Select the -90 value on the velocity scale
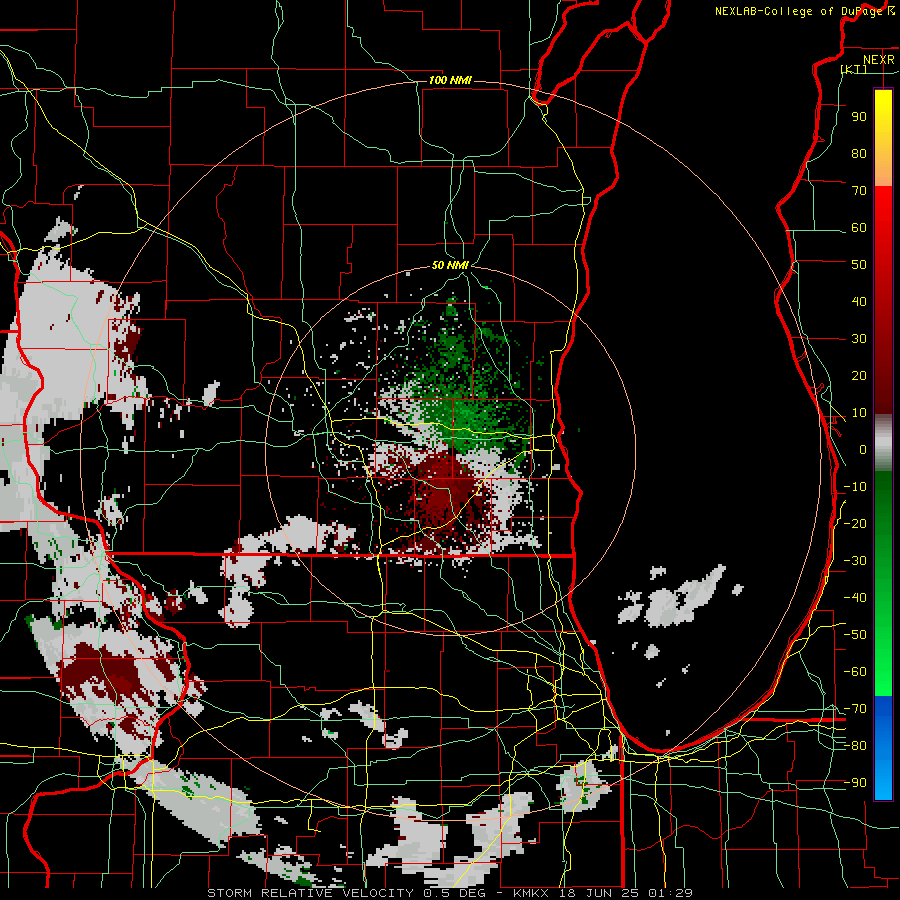 [x=855, y=783]
